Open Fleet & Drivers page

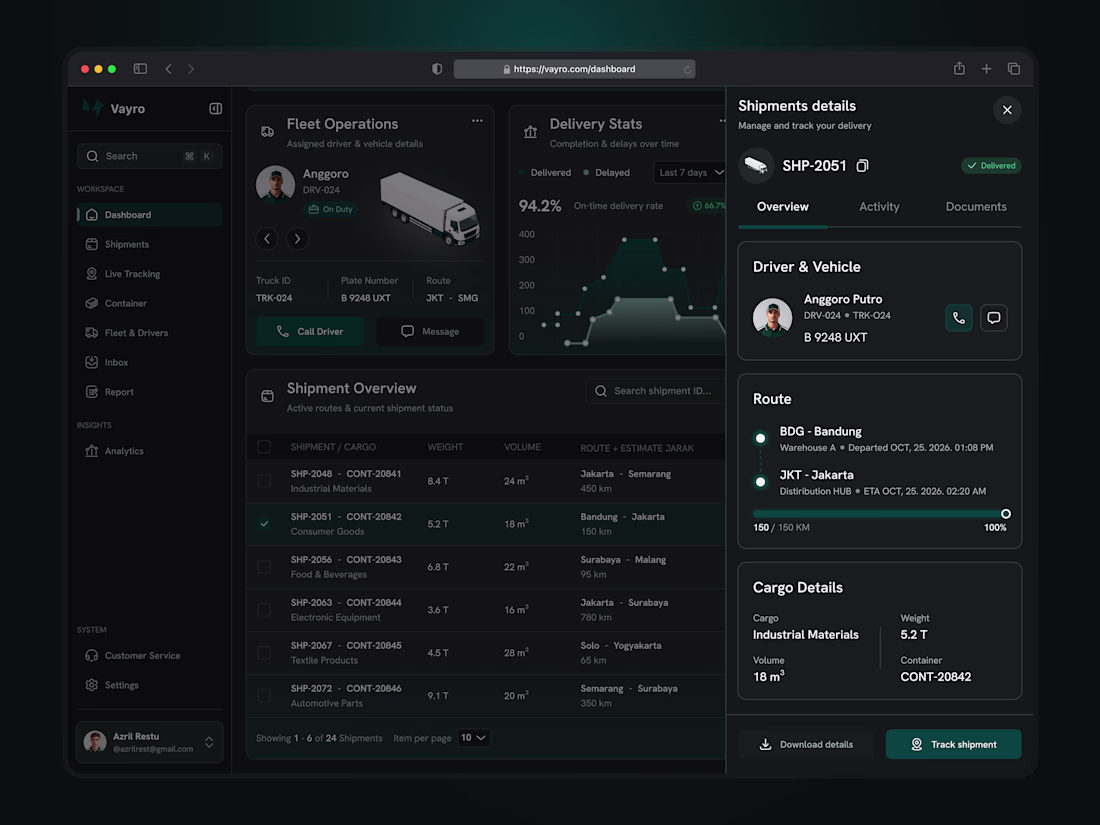point(149,333)
